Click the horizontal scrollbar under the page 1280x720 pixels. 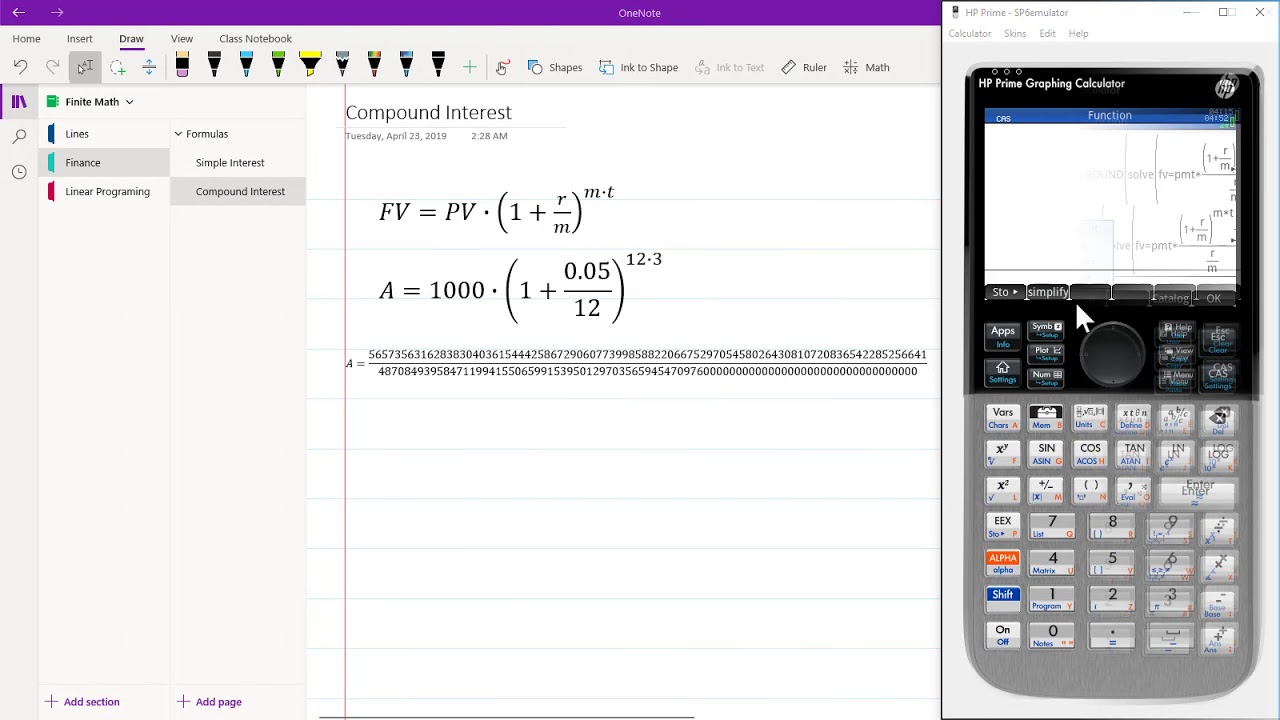506,717
